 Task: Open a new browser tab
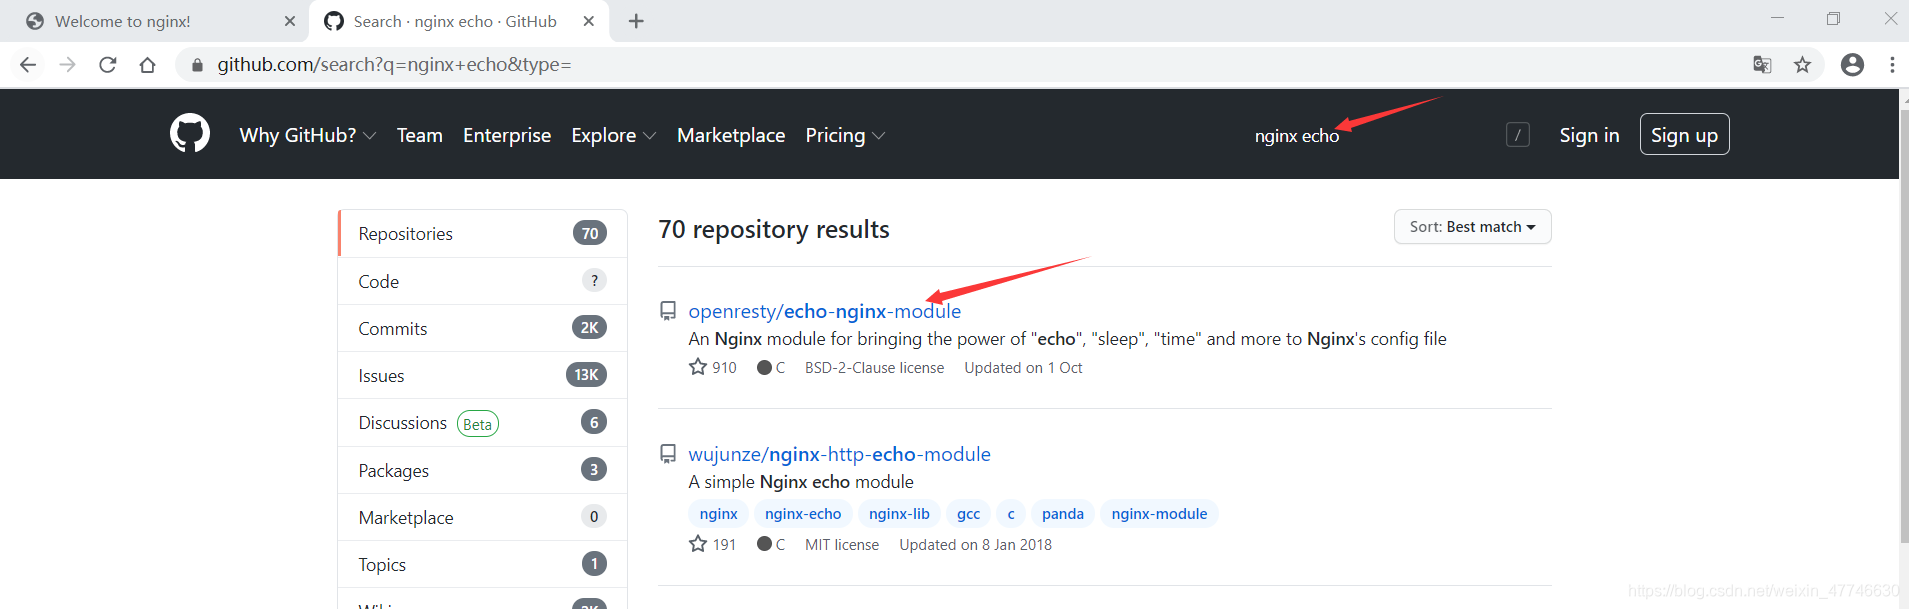pyautogui.click(x=636, y=21)
